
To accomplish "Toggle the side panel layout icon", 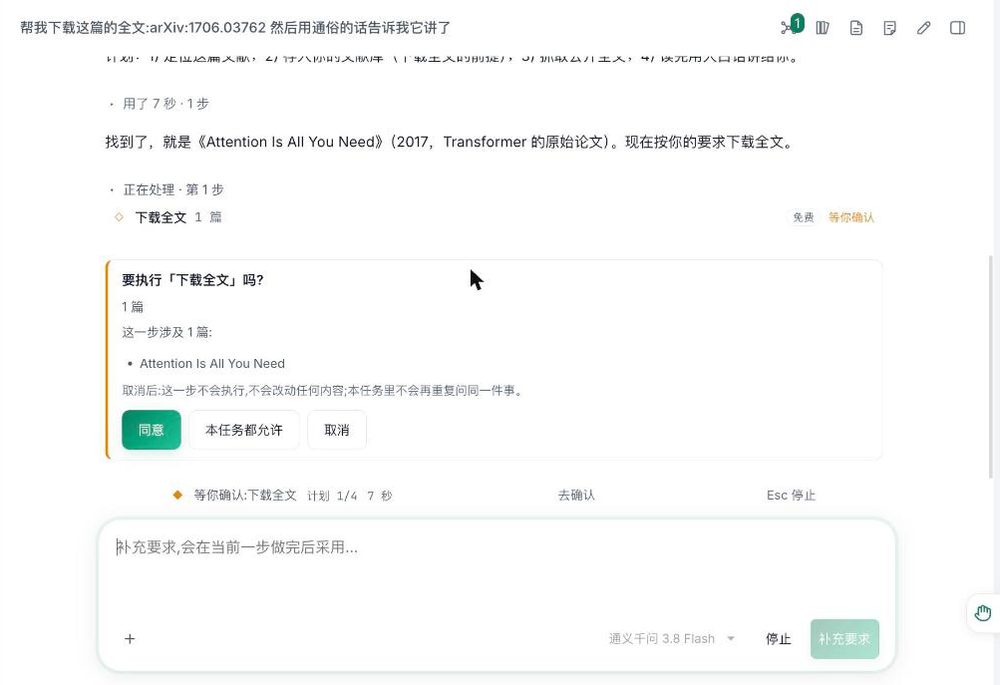I will tap(957, 27).
